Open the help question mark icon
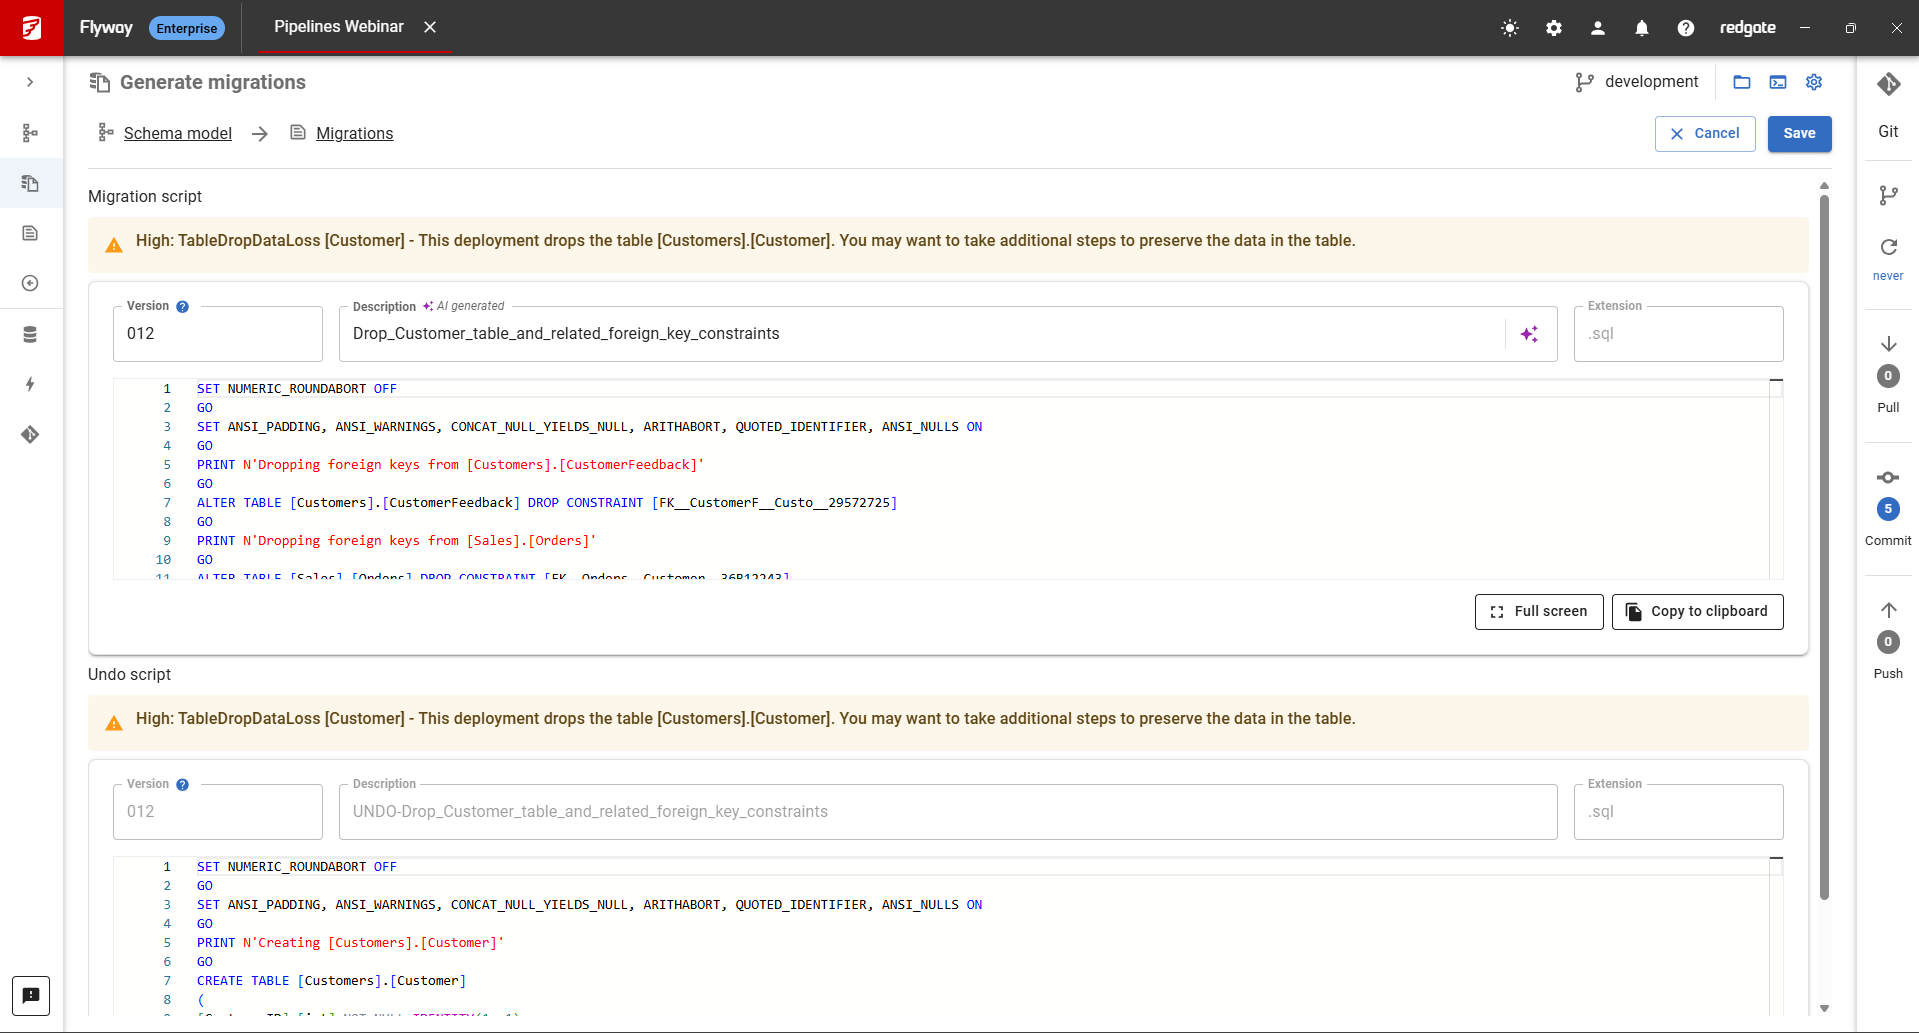Image resolution: width=1919 pixels, height=1033 pixels. point(1686,28)
